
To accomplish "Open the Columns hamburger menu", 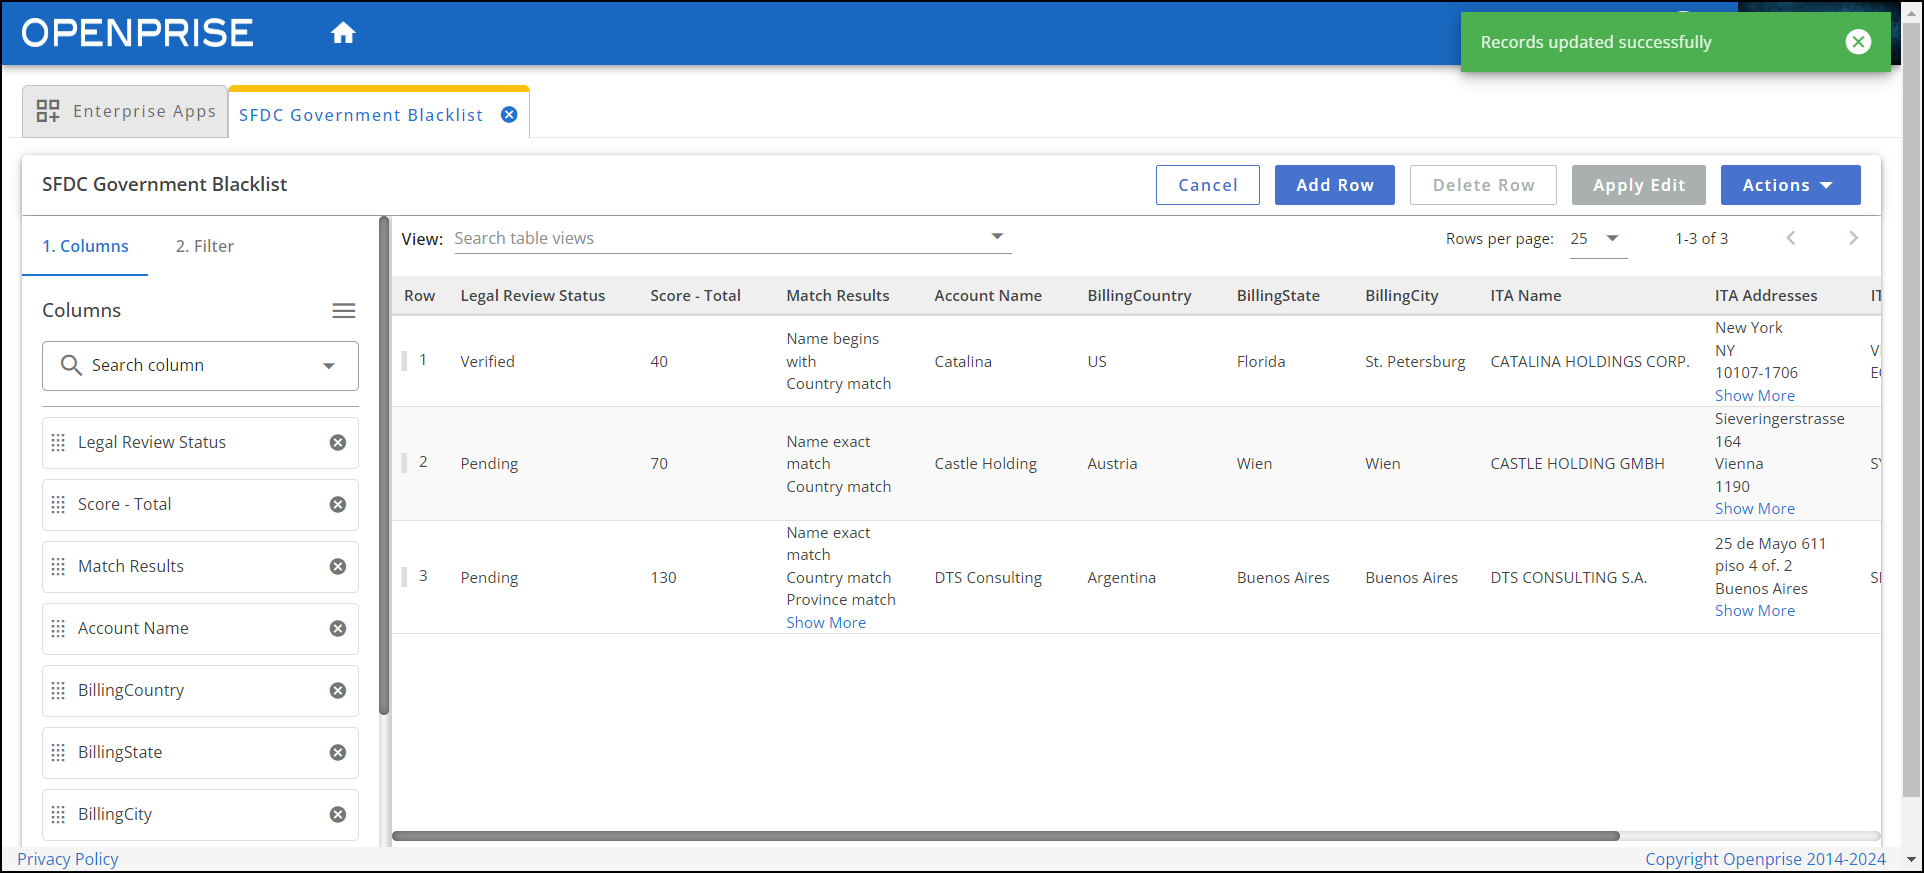I will tap(343, 311).
